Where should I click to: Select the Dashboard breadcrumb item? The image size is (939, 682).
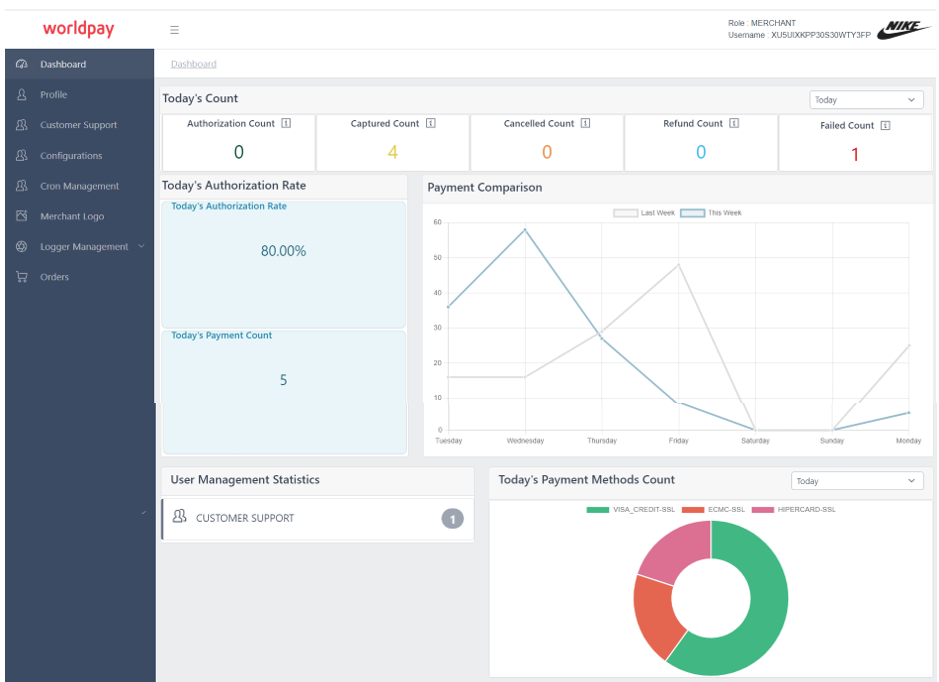click(x=193, y=63)
